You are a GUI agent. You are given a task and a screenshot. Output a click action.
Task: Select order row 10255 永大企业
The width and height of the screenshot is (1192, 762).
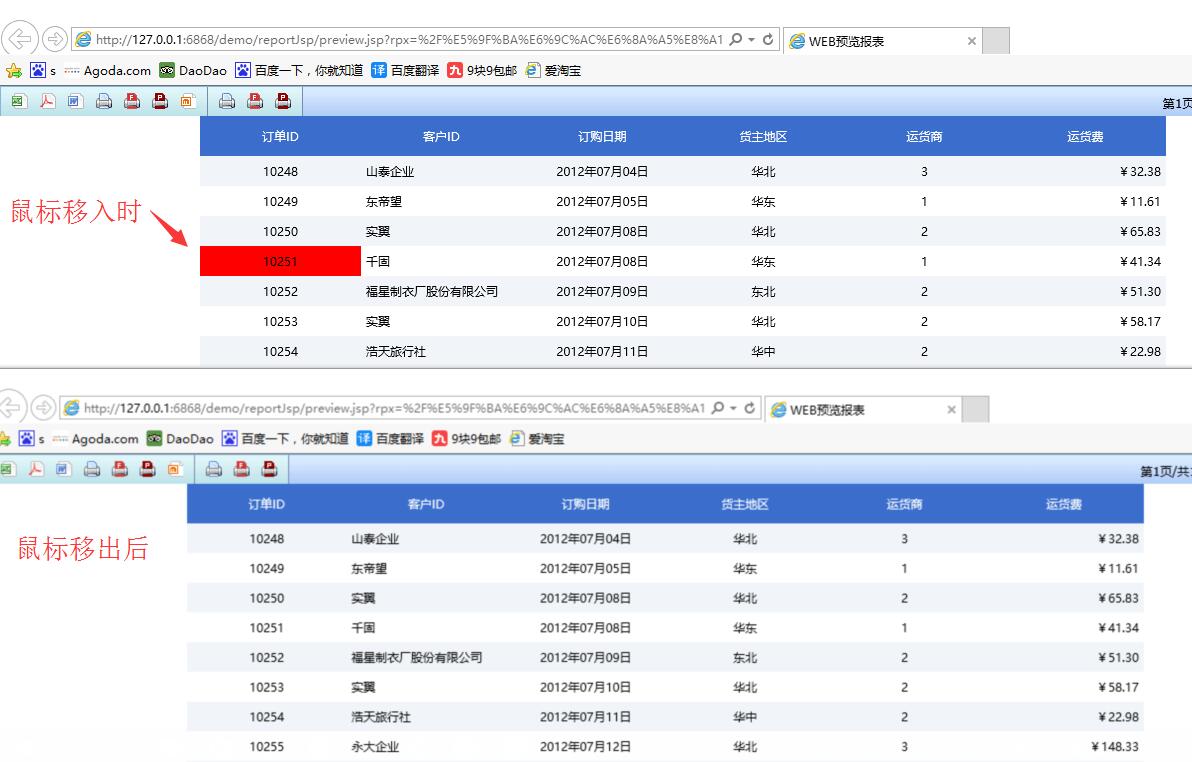point(664,747)
